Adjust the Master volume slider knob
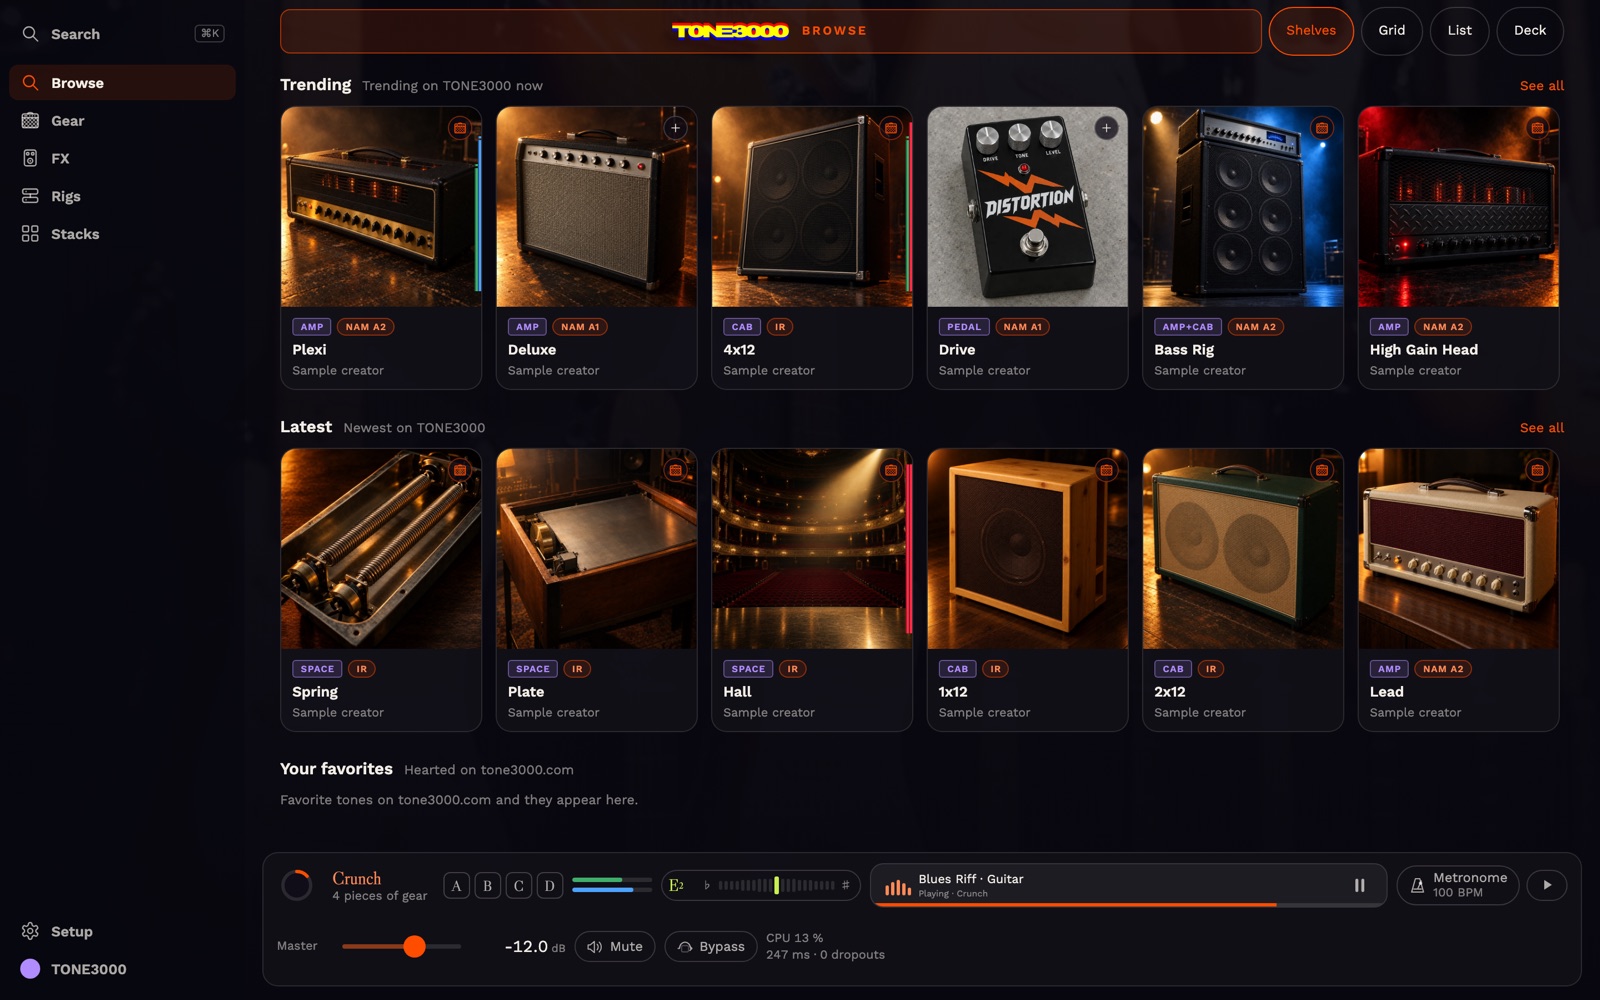 pos(415,946)
